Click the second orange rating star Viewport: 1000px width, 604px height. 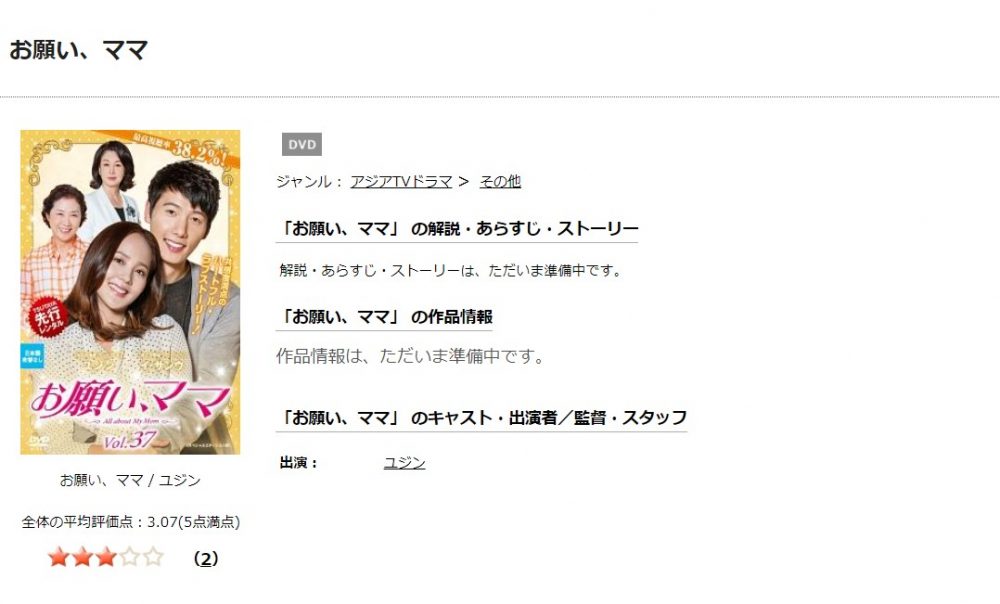[82, 557]
